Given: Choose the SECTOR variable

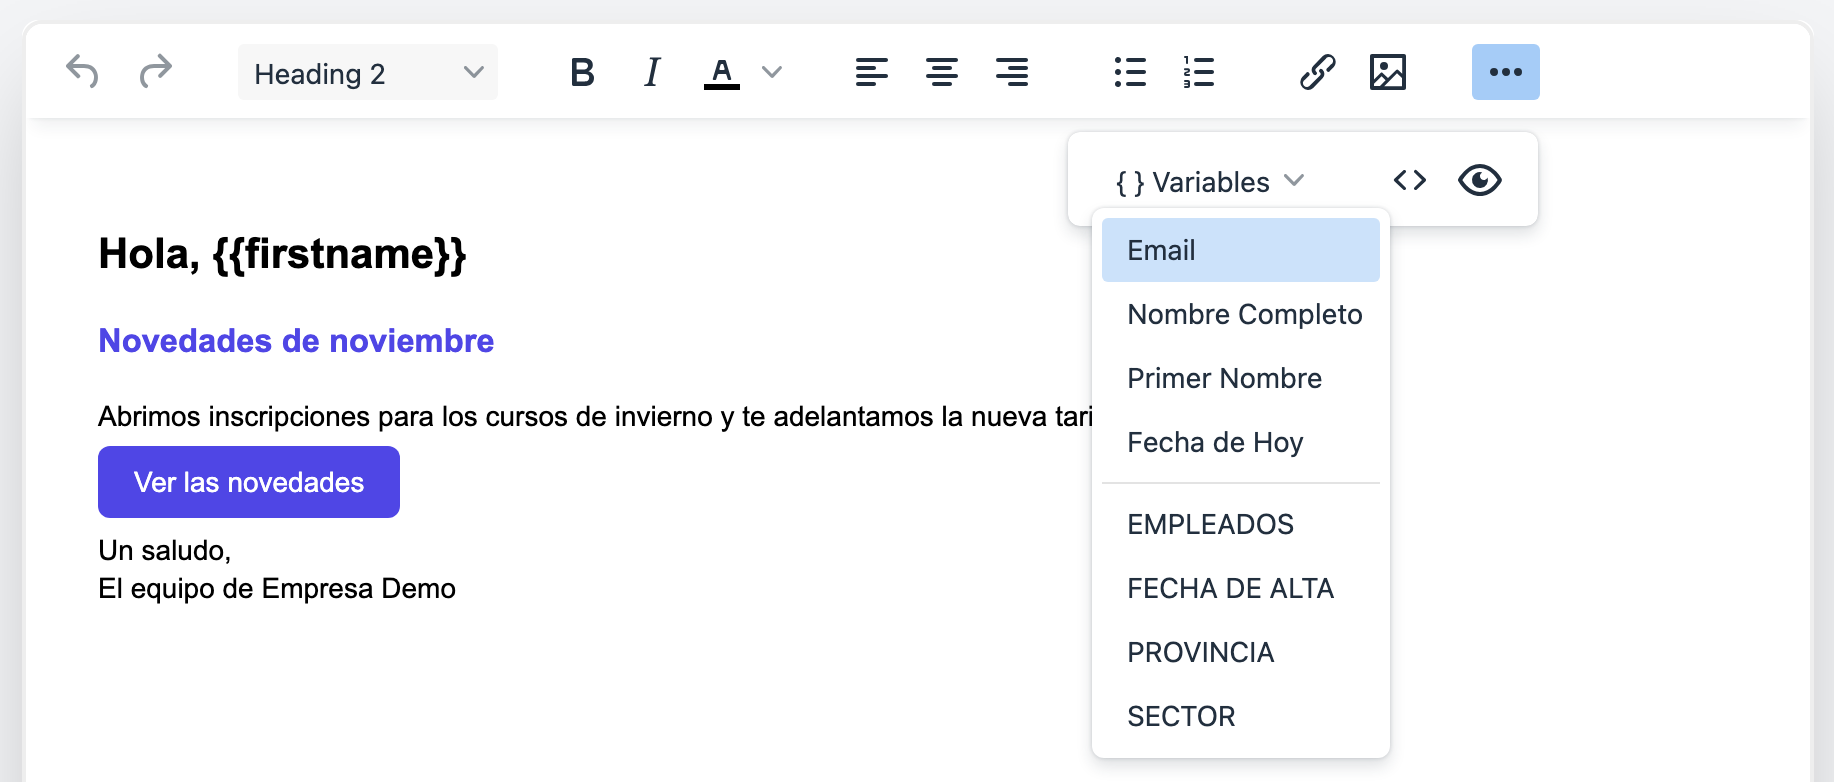Looking at the screenshot, I should (1241, 716).
